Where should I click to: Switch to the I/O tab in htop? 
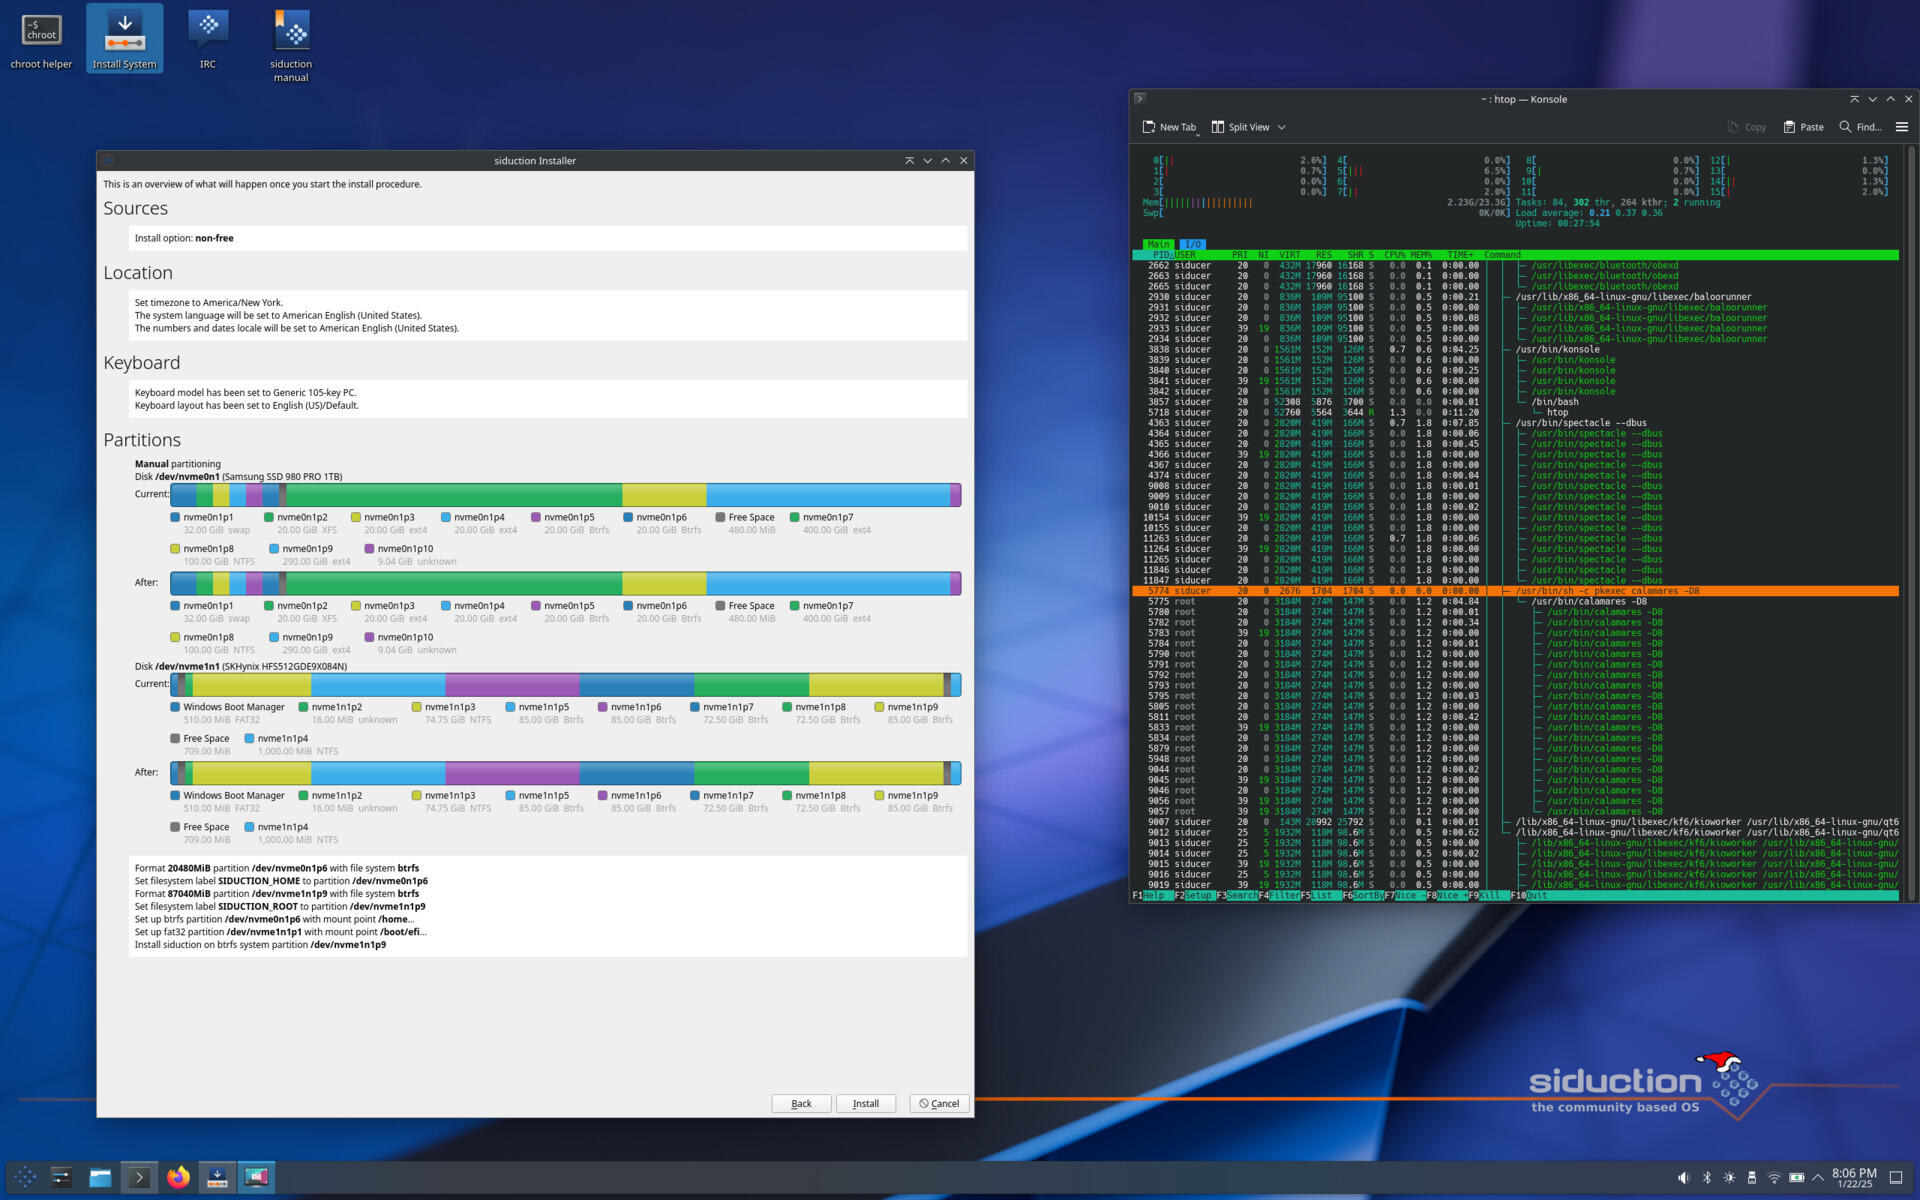point(1192,244)
